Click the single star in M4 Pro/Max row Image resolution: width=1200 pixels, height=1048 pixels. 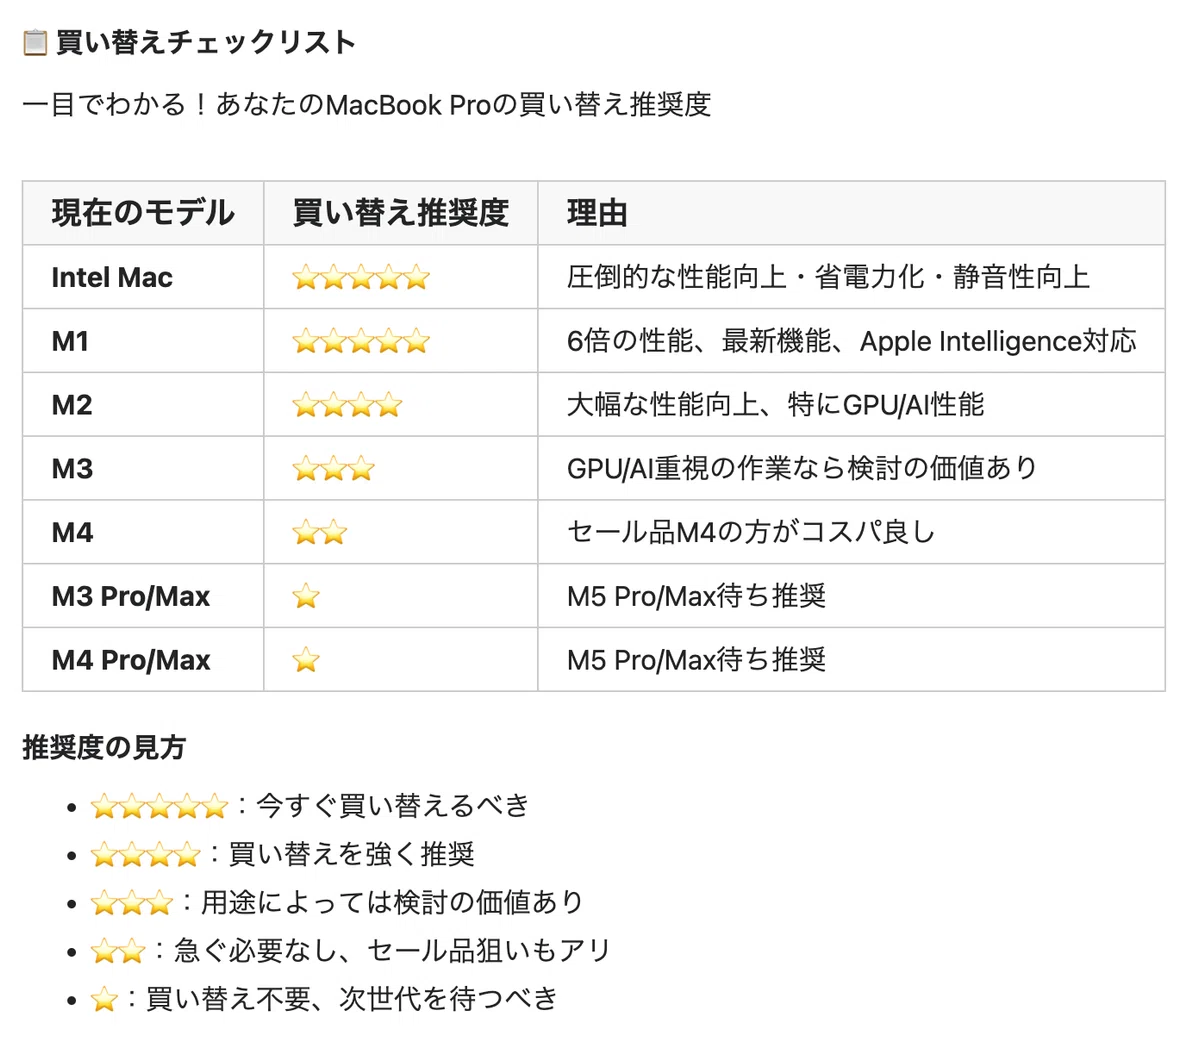click(x=306, y=660)
